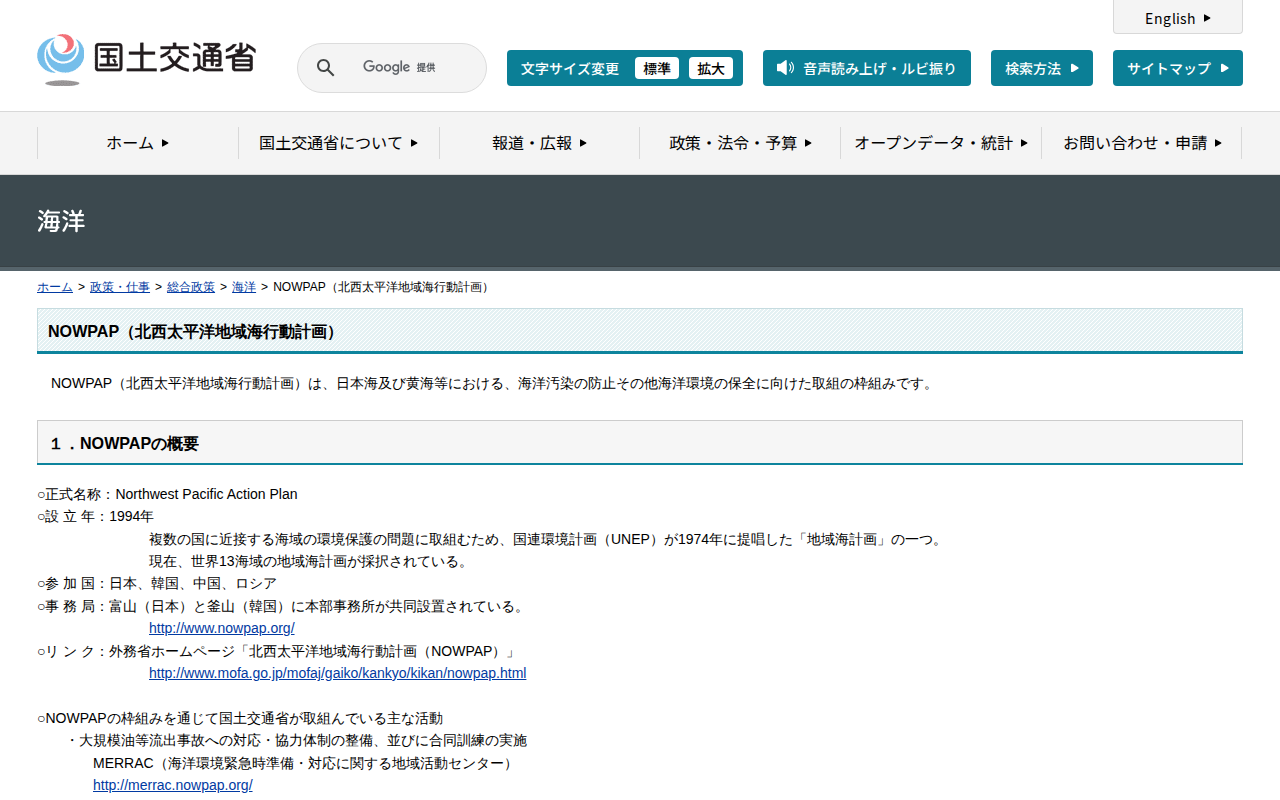This screenshot has height=800, width=1280.
Task: Expand 政策・法令・予算 menu
Action: click(x=740, y=143)
